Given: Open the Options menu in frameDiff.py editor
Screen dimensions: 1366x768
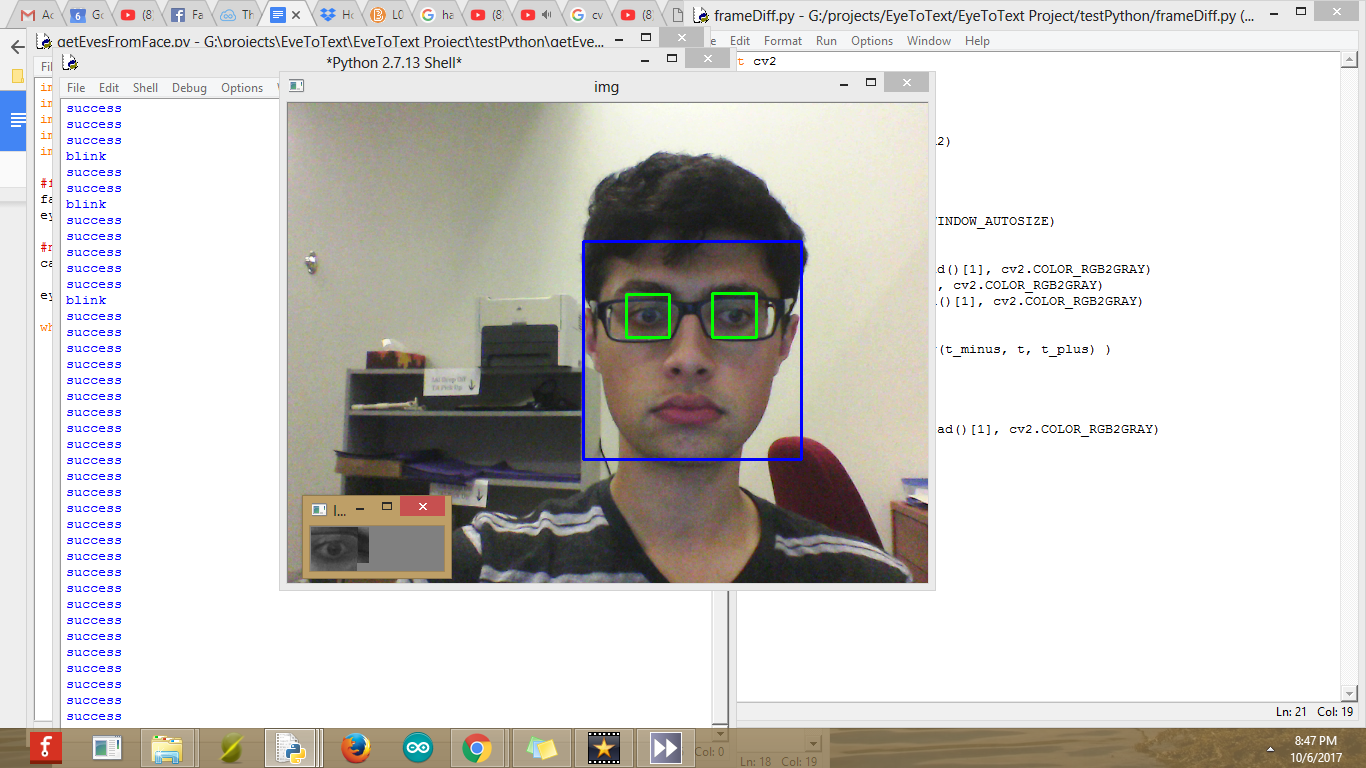Looking at the screenshot, I should 872,41.
